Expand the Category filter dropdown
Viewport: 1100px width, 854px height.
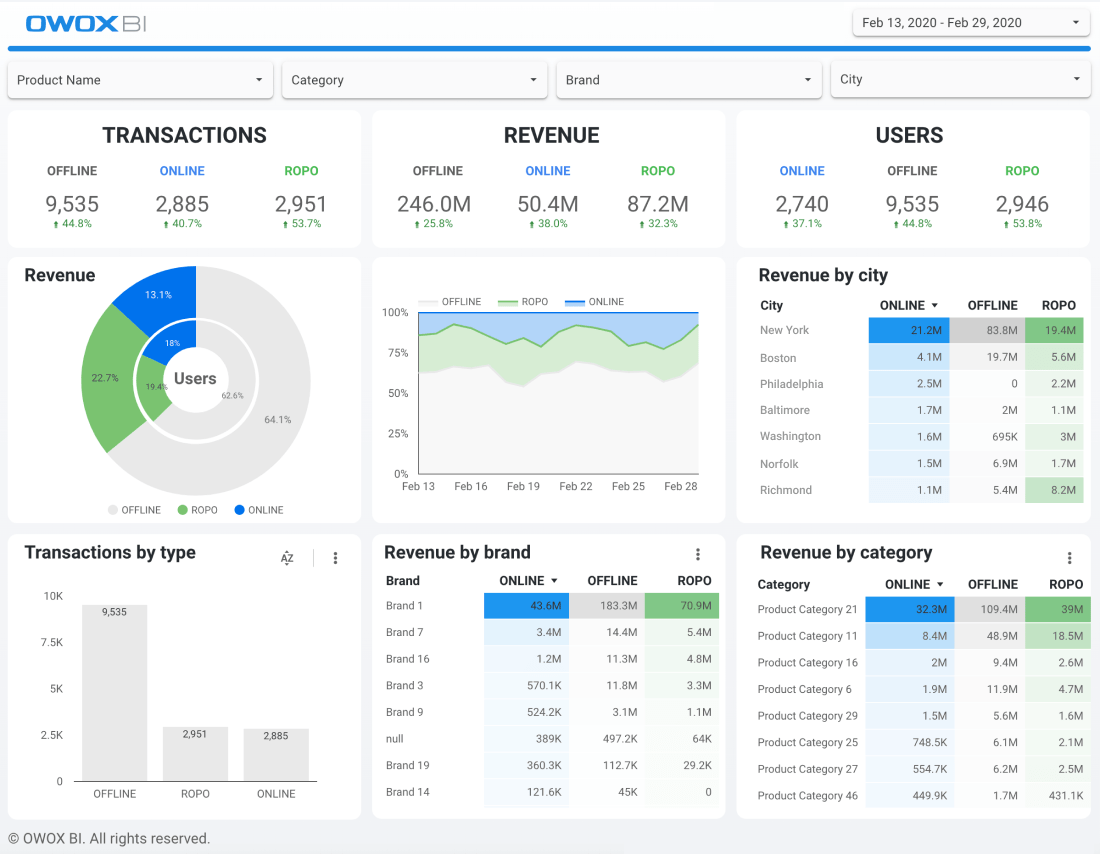pyautogui.click(x=415, y=80)
